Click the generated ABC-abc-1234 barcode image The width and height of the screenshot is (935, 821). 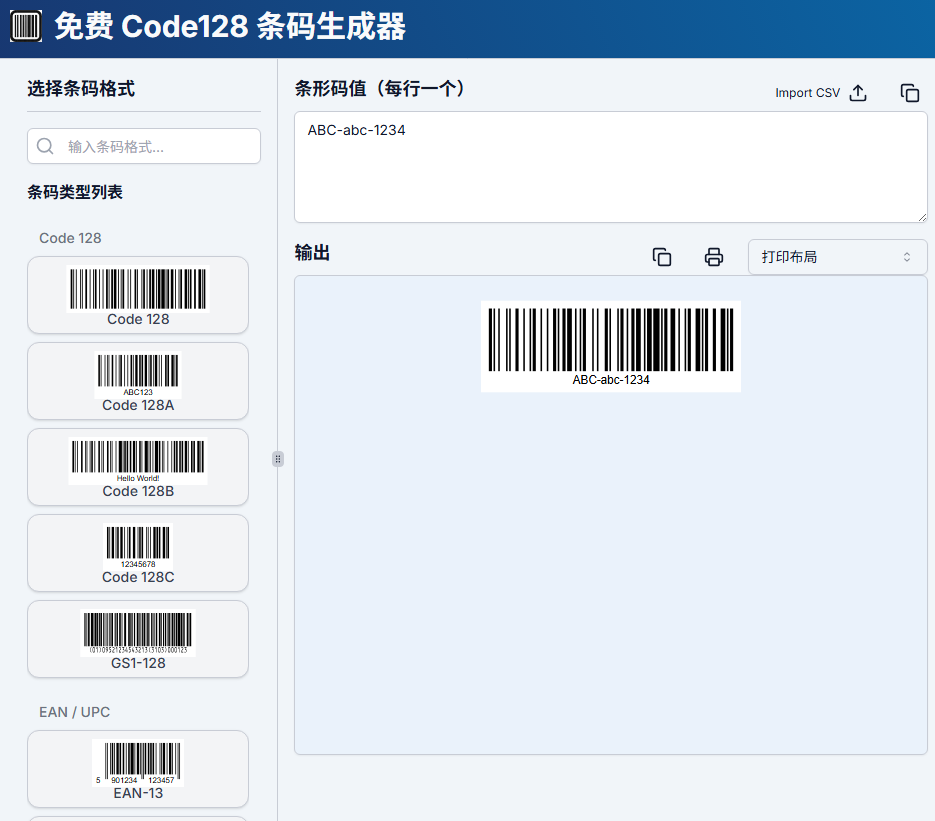(x=611, y=346)
